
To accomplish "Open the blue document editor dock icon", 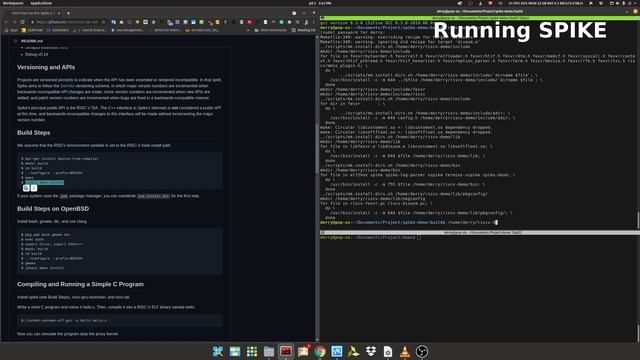I will pos(337,351).
